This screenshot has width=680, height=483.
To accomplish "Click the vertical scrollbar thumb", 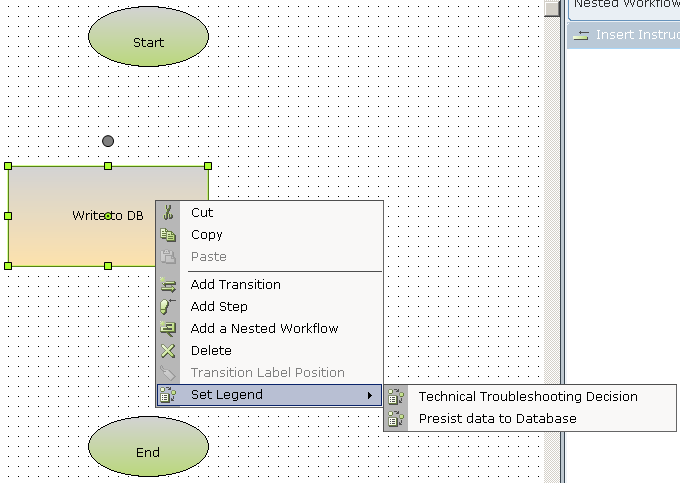I will [x=552, y=8].
